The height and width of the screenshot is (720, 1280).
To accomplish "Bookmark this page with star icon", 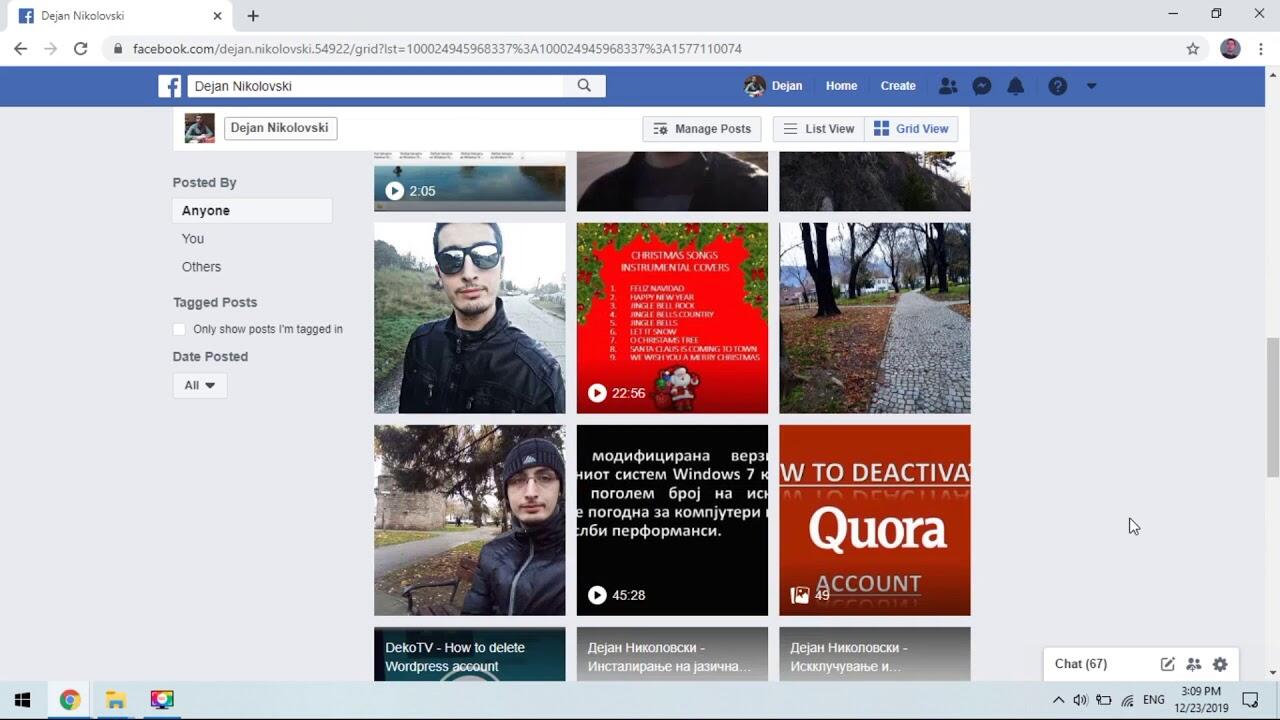I will click(x=1192, y=48).
